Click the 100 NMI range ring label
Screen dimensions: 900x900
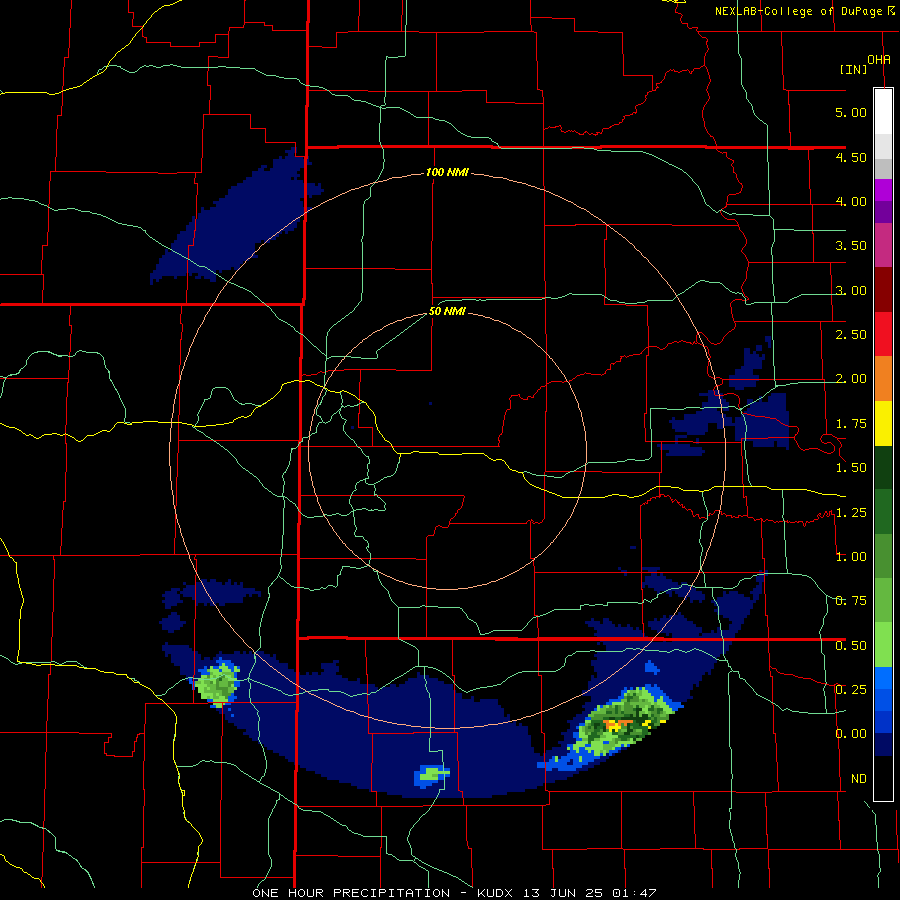coord(447,172)
